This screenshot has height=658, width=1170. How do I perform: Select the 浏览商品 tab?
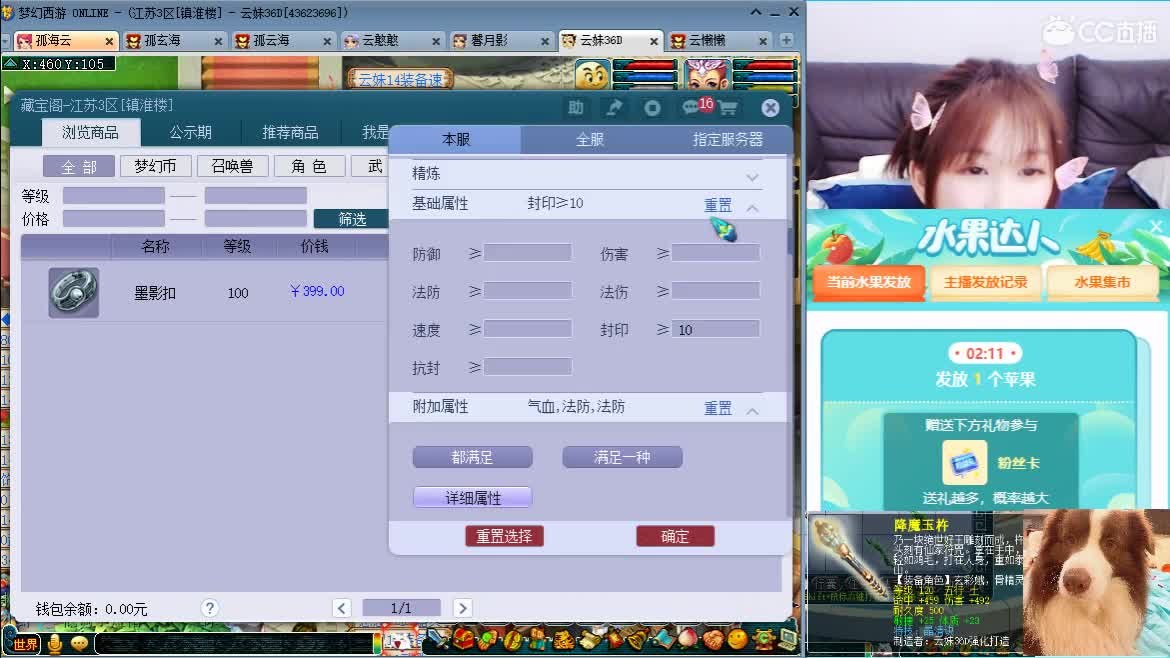(x=90, y=132)
